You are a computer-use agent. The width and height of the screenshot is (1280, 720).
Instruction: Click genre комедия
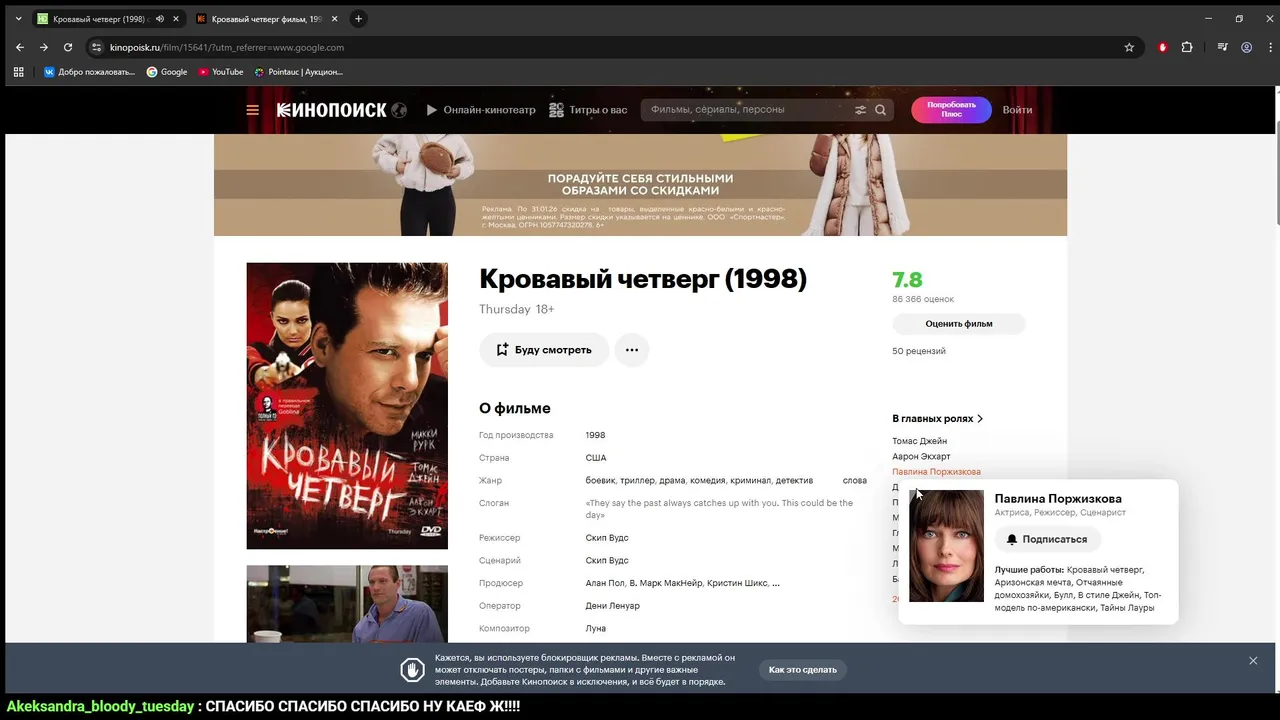point(707,481)
